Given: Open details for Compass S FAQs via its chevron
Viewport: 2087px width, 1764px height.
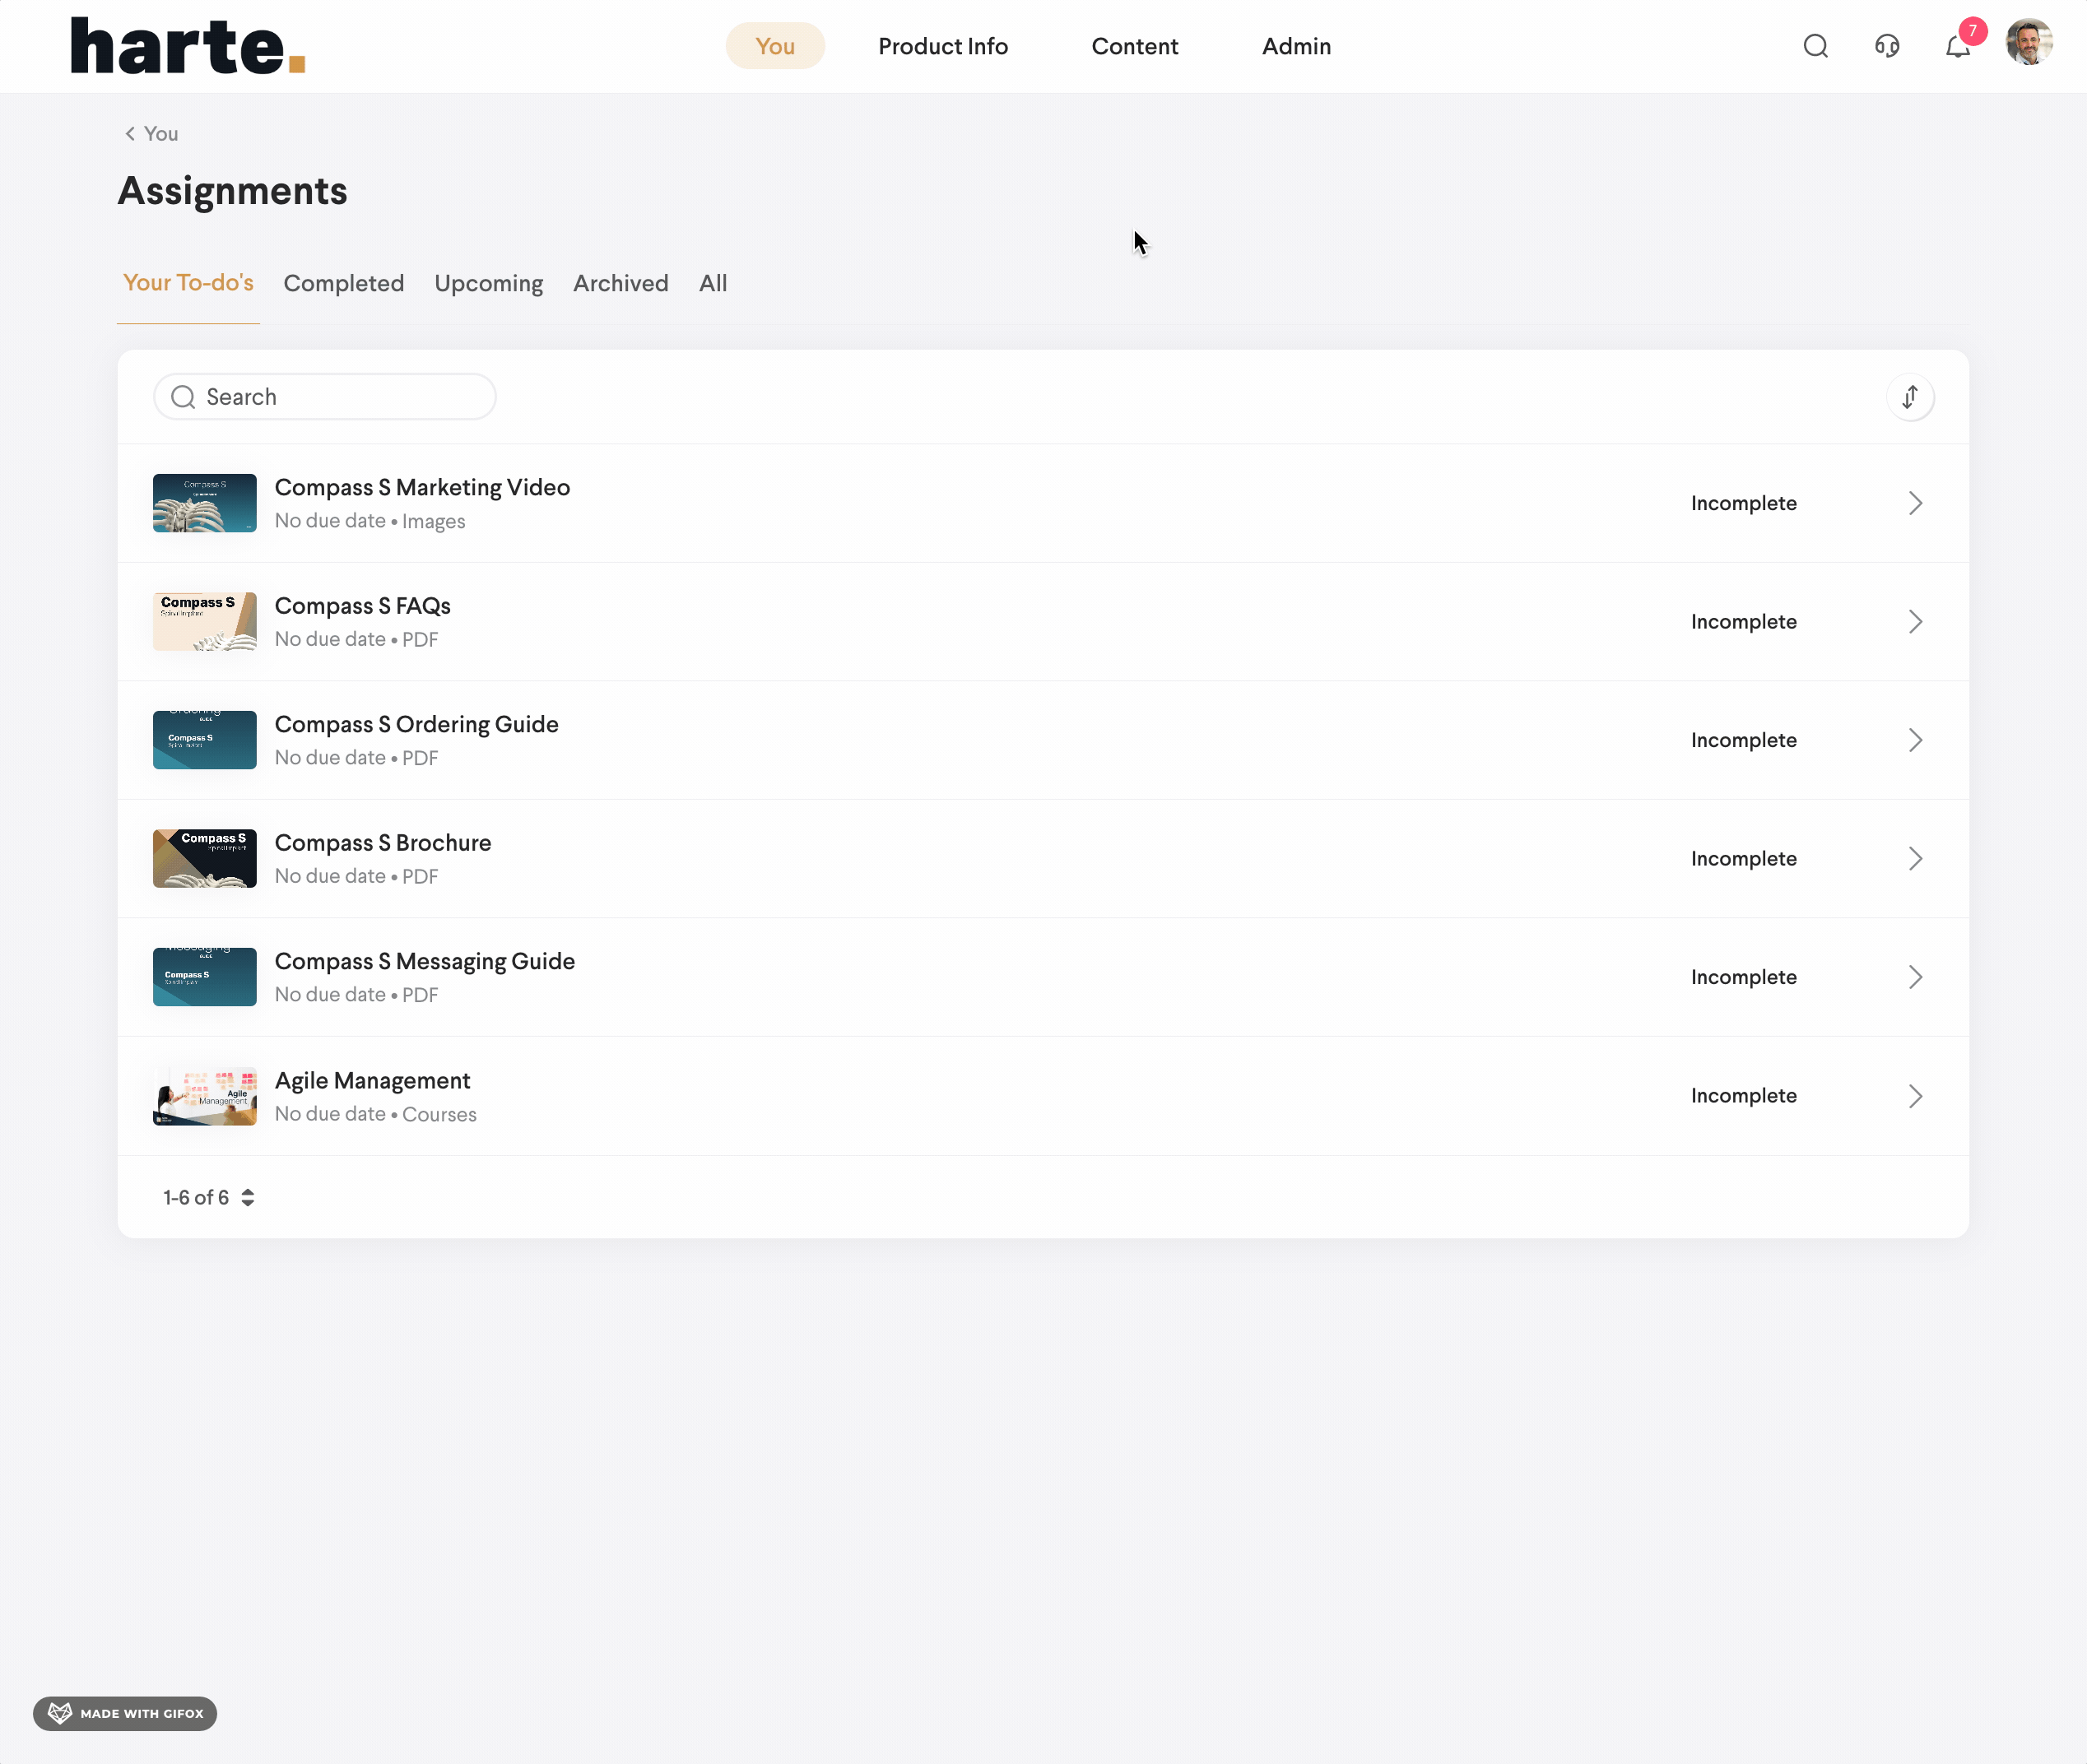Looking at the screenshot, I should click(1916, 621).
